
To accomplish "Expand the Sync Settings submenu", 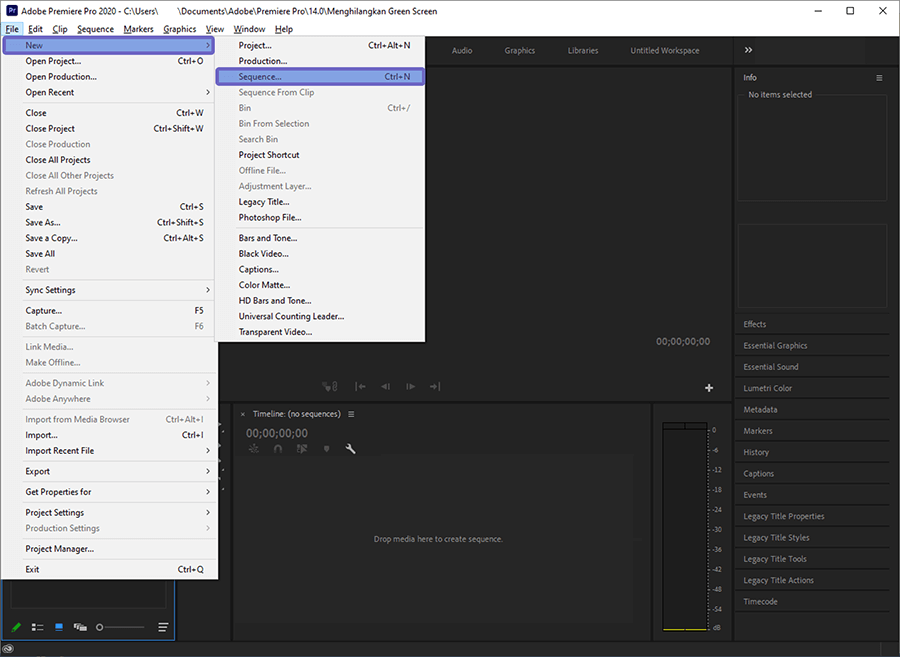I will pyautogui.click(x=109, y=290).
